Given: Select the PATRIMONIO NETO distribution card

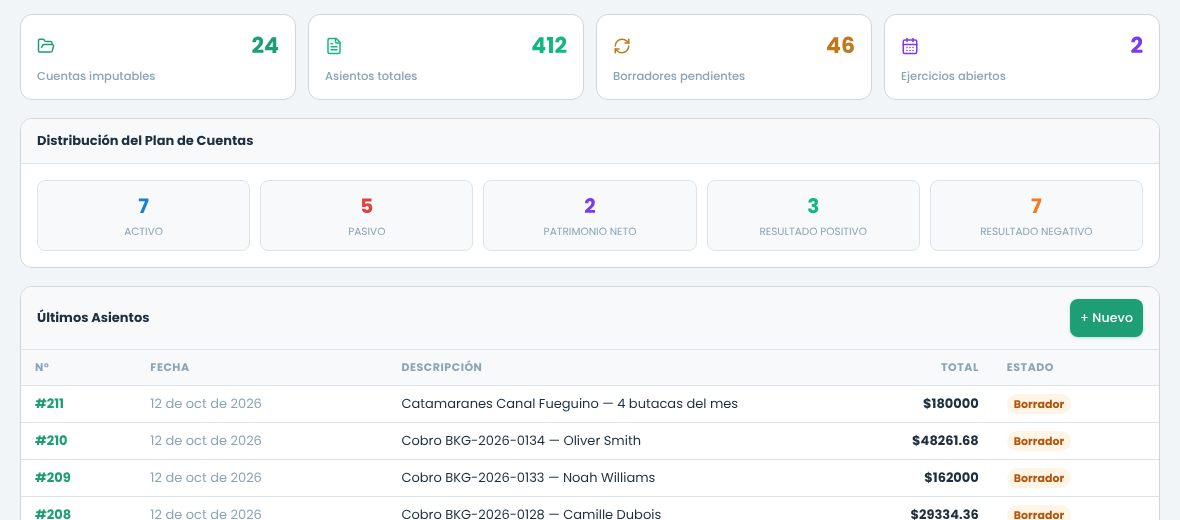Looking at the screenshot, I should pos(590,215).
